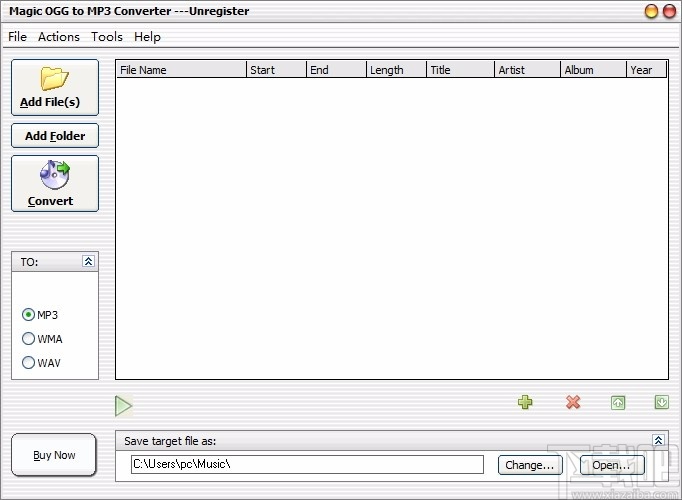The width and height of the screenshot is (682, 500).
Task: Open the Help menu
Action: tap(147, 37)
